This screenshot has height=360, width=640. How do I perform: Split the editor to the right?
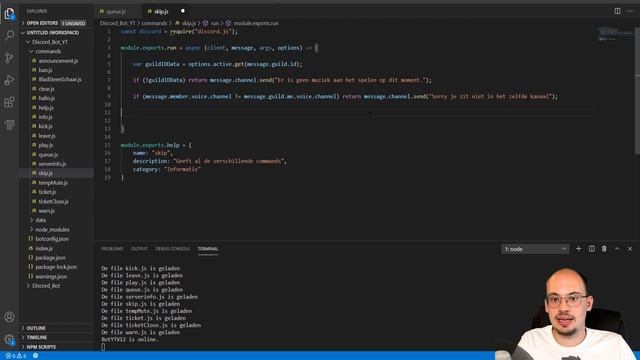pyautogui.click(x=617, y=11)
